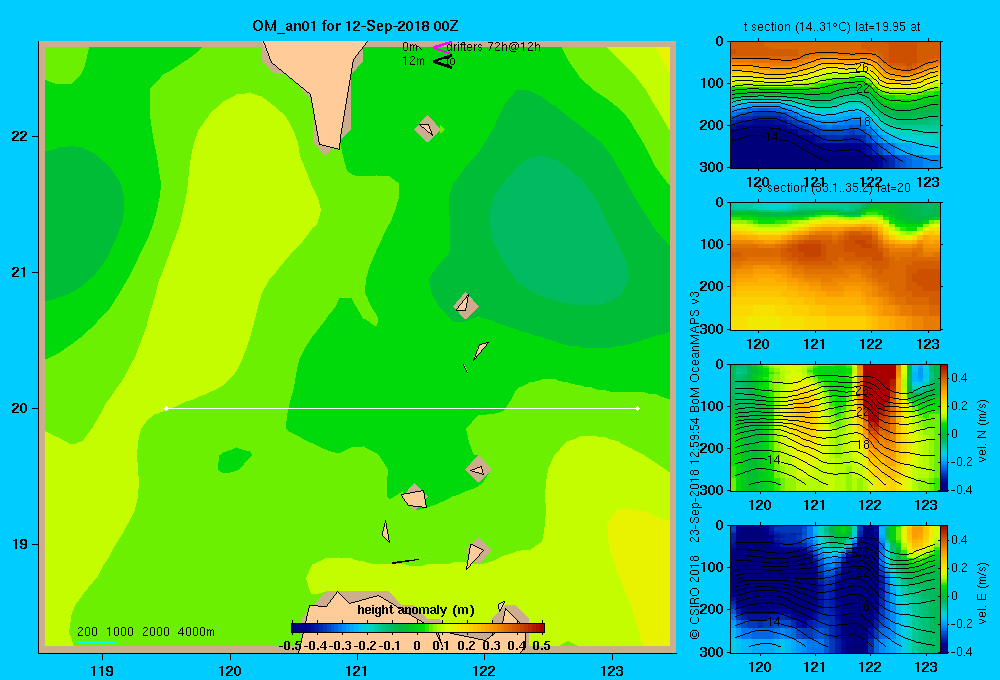Click the "1000" bathymetry legend entry
The image size is (1000, 680).
(x=120, y=632)
